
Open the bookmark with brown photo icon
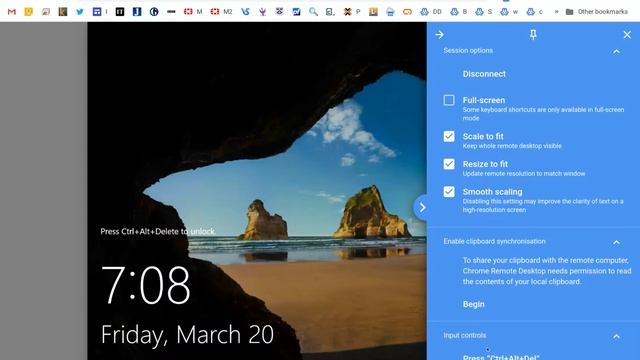(63, 12)
